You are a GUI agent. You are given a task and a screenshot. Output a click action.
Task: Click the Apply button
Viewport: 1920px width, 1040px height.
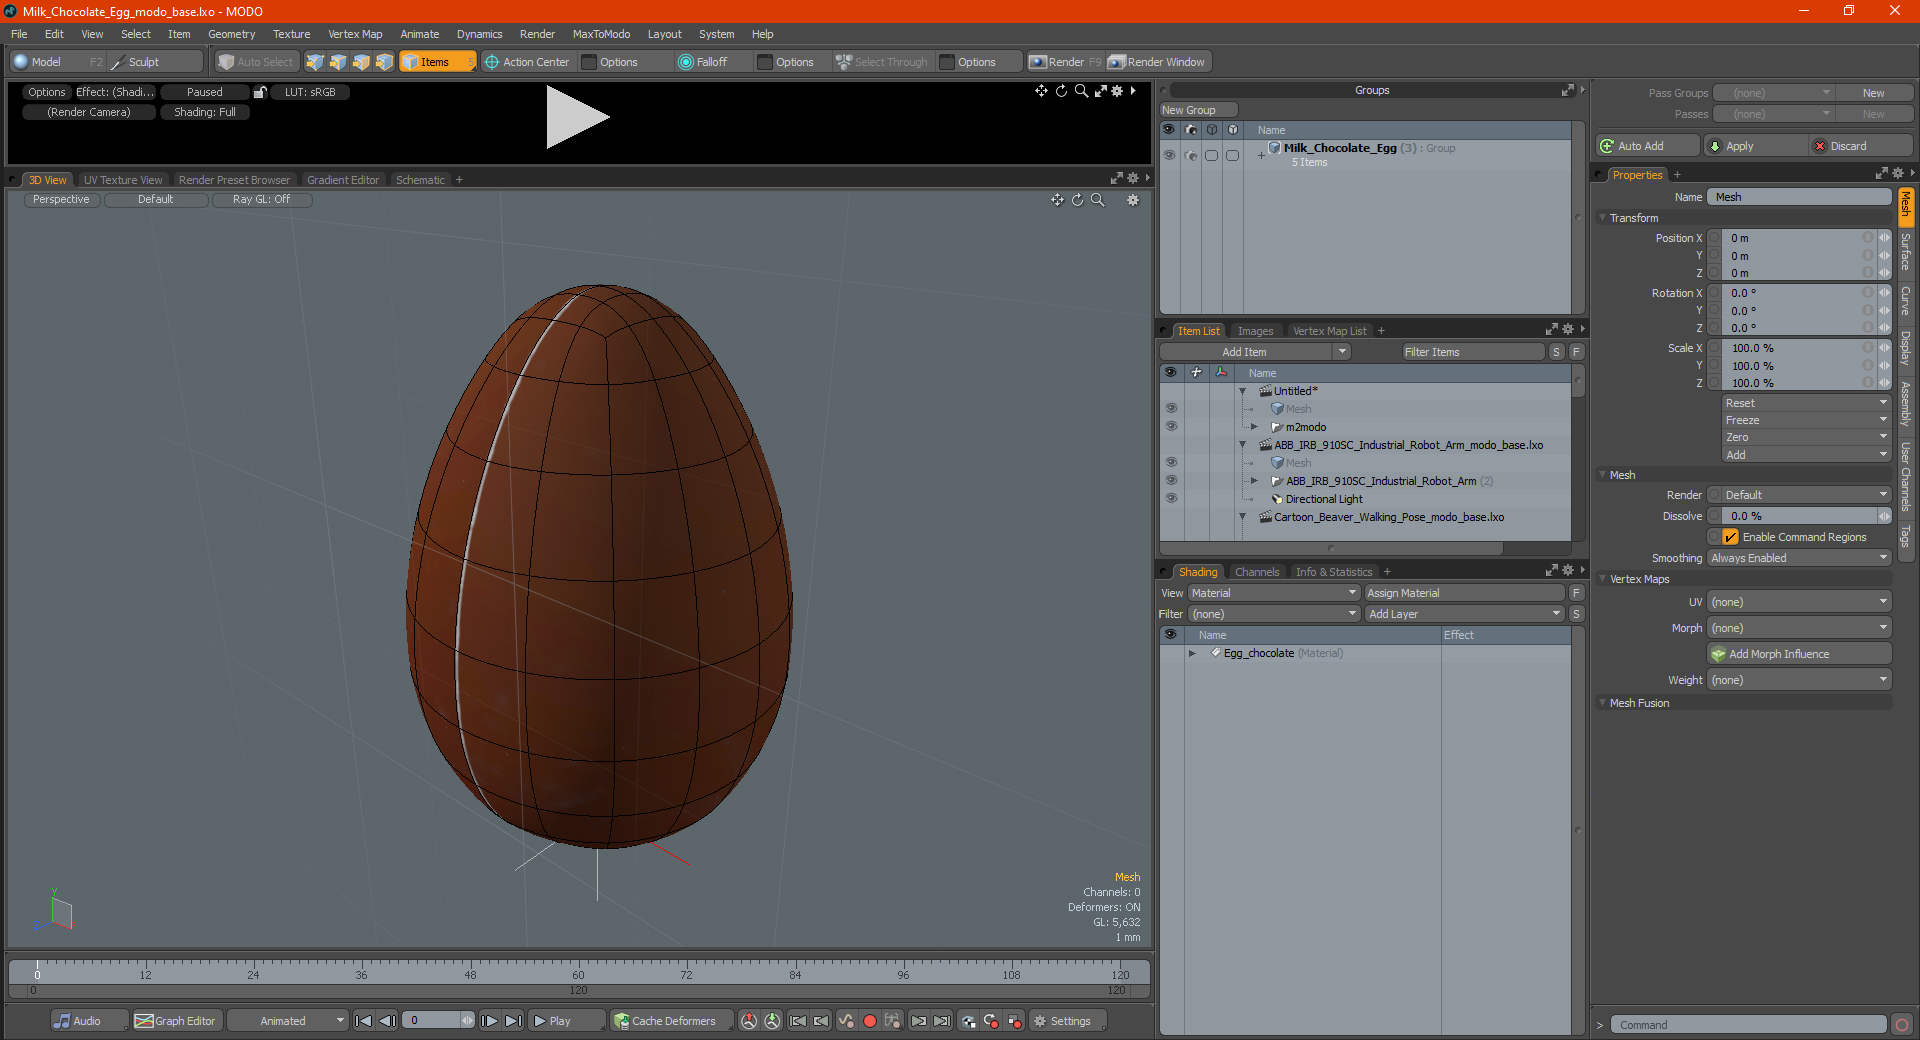[1757, 146]
